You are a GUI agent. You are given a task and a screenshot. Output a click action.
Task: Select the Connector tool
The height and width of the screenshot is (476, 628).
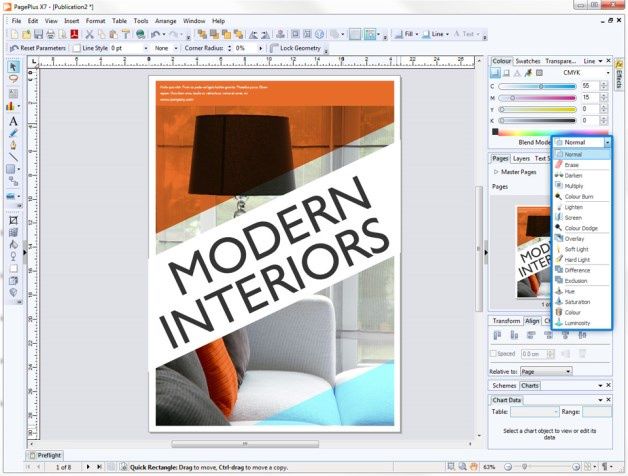13,181
